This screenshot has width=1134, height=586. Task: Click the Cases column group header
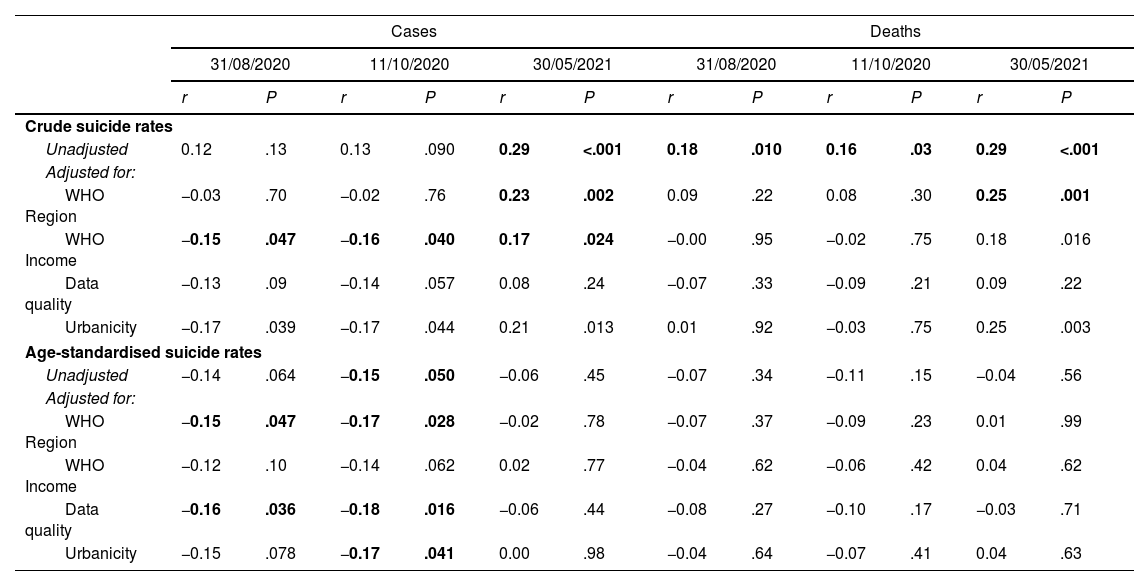pyautogui.click(x=410, y=32)
